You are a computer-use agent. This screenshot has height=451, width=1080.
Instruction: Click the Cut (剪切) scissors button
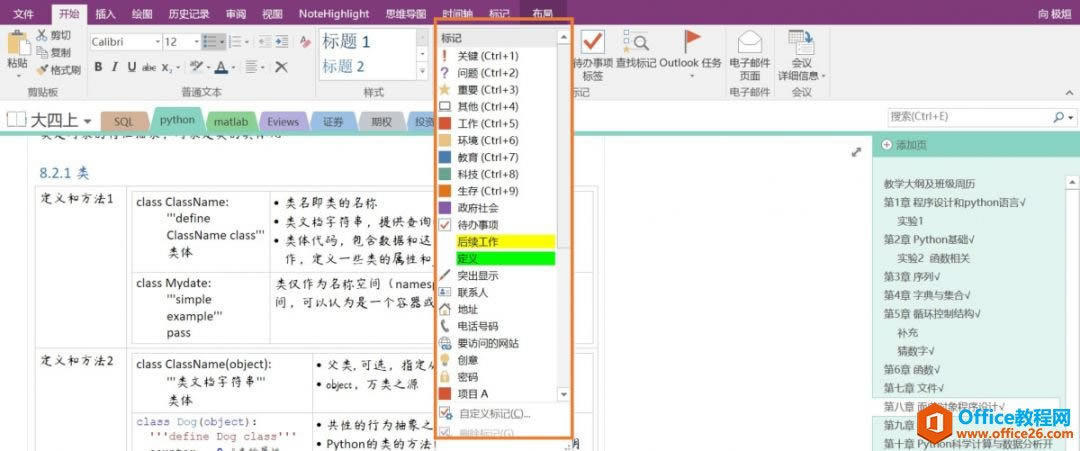click(x=52, y=36)
